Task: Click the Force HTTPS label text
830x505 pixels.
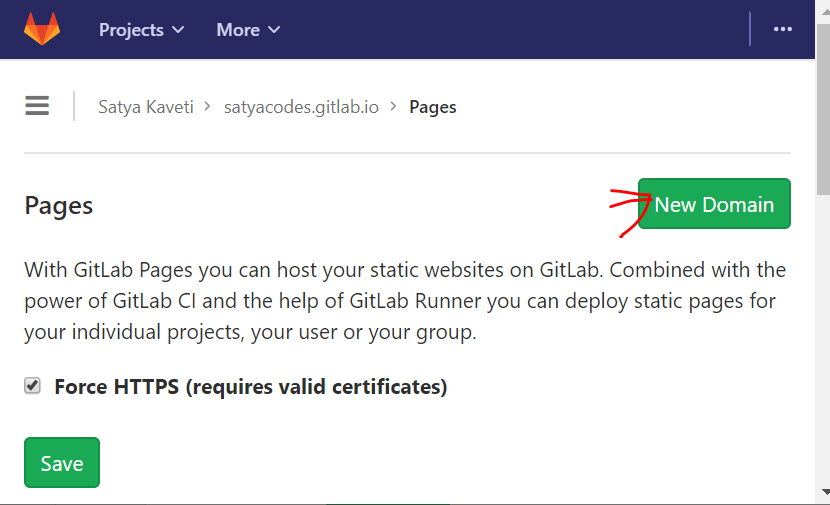Action: coord(250,386)
